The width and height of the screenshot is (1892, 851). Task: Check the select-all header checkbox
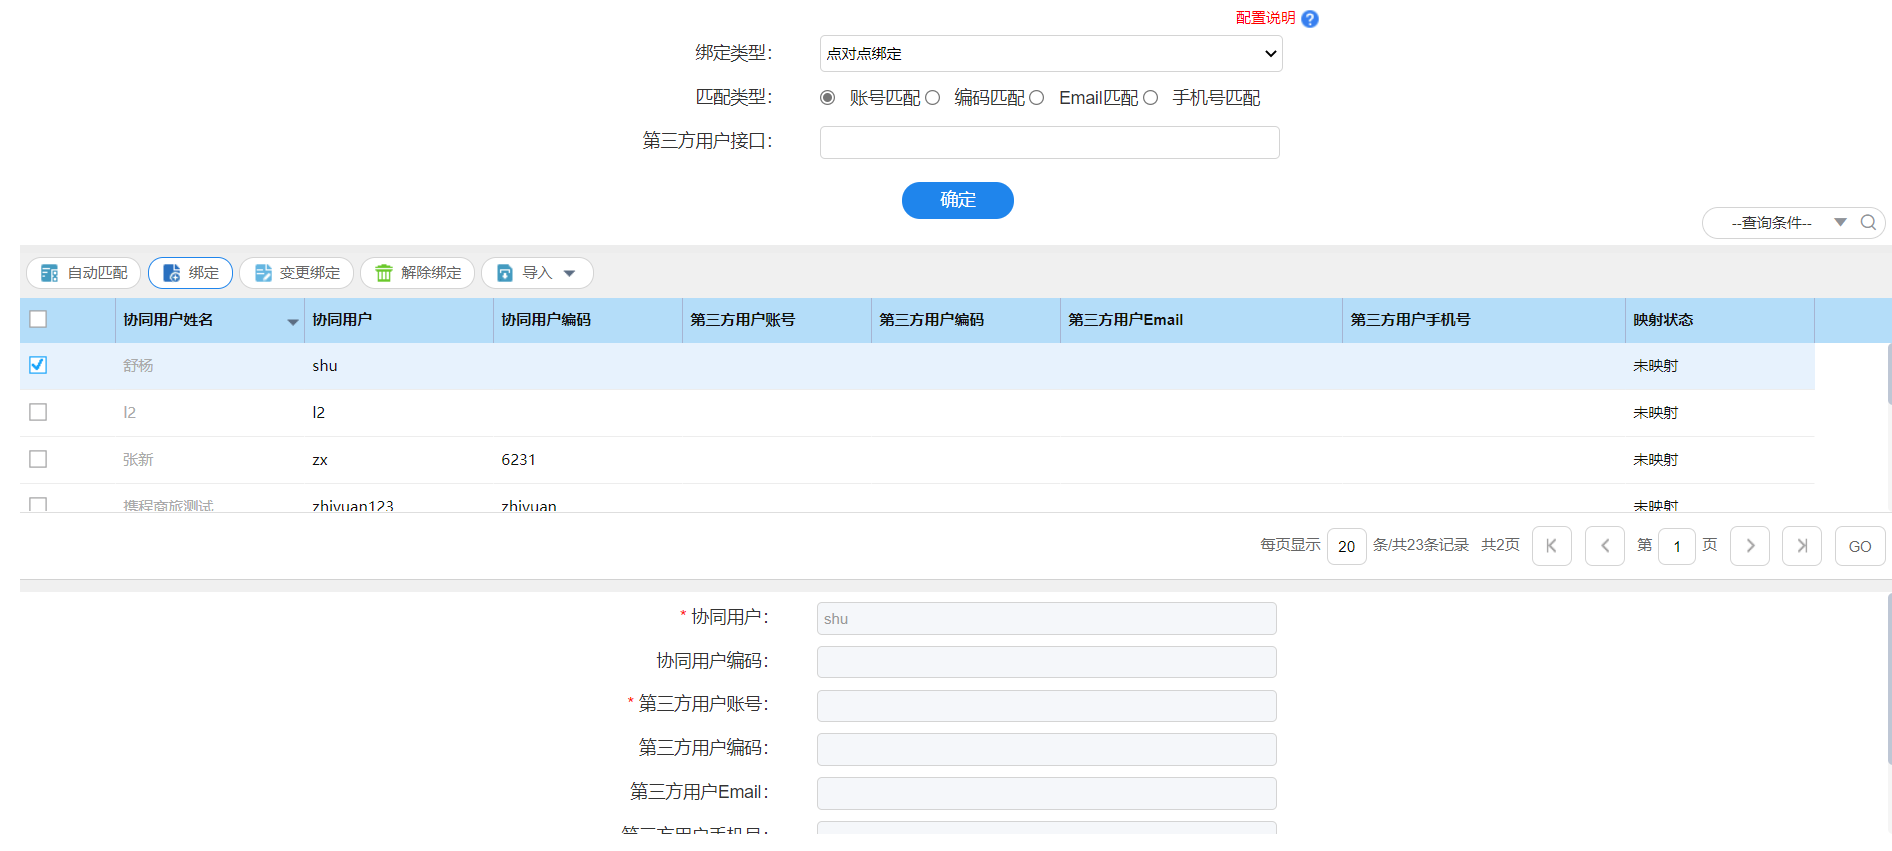point(38,319)
